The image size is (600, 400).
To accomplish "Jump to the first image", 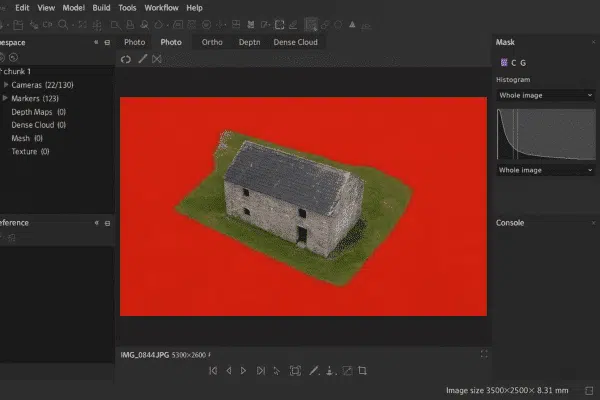I will coord(213,371).
